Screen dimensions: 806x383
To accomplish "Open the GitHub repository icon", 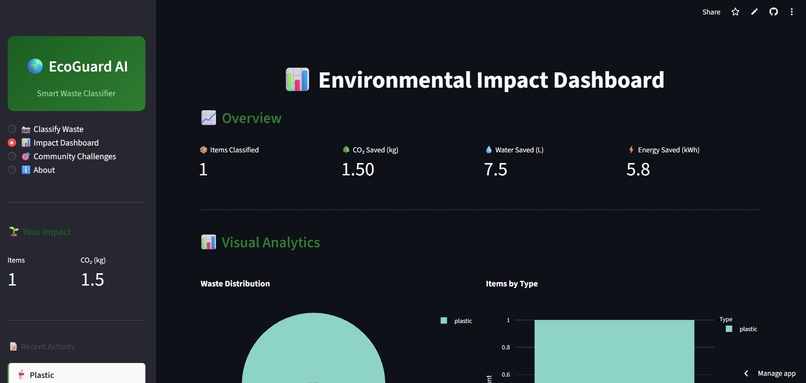I will coord(773,12).
